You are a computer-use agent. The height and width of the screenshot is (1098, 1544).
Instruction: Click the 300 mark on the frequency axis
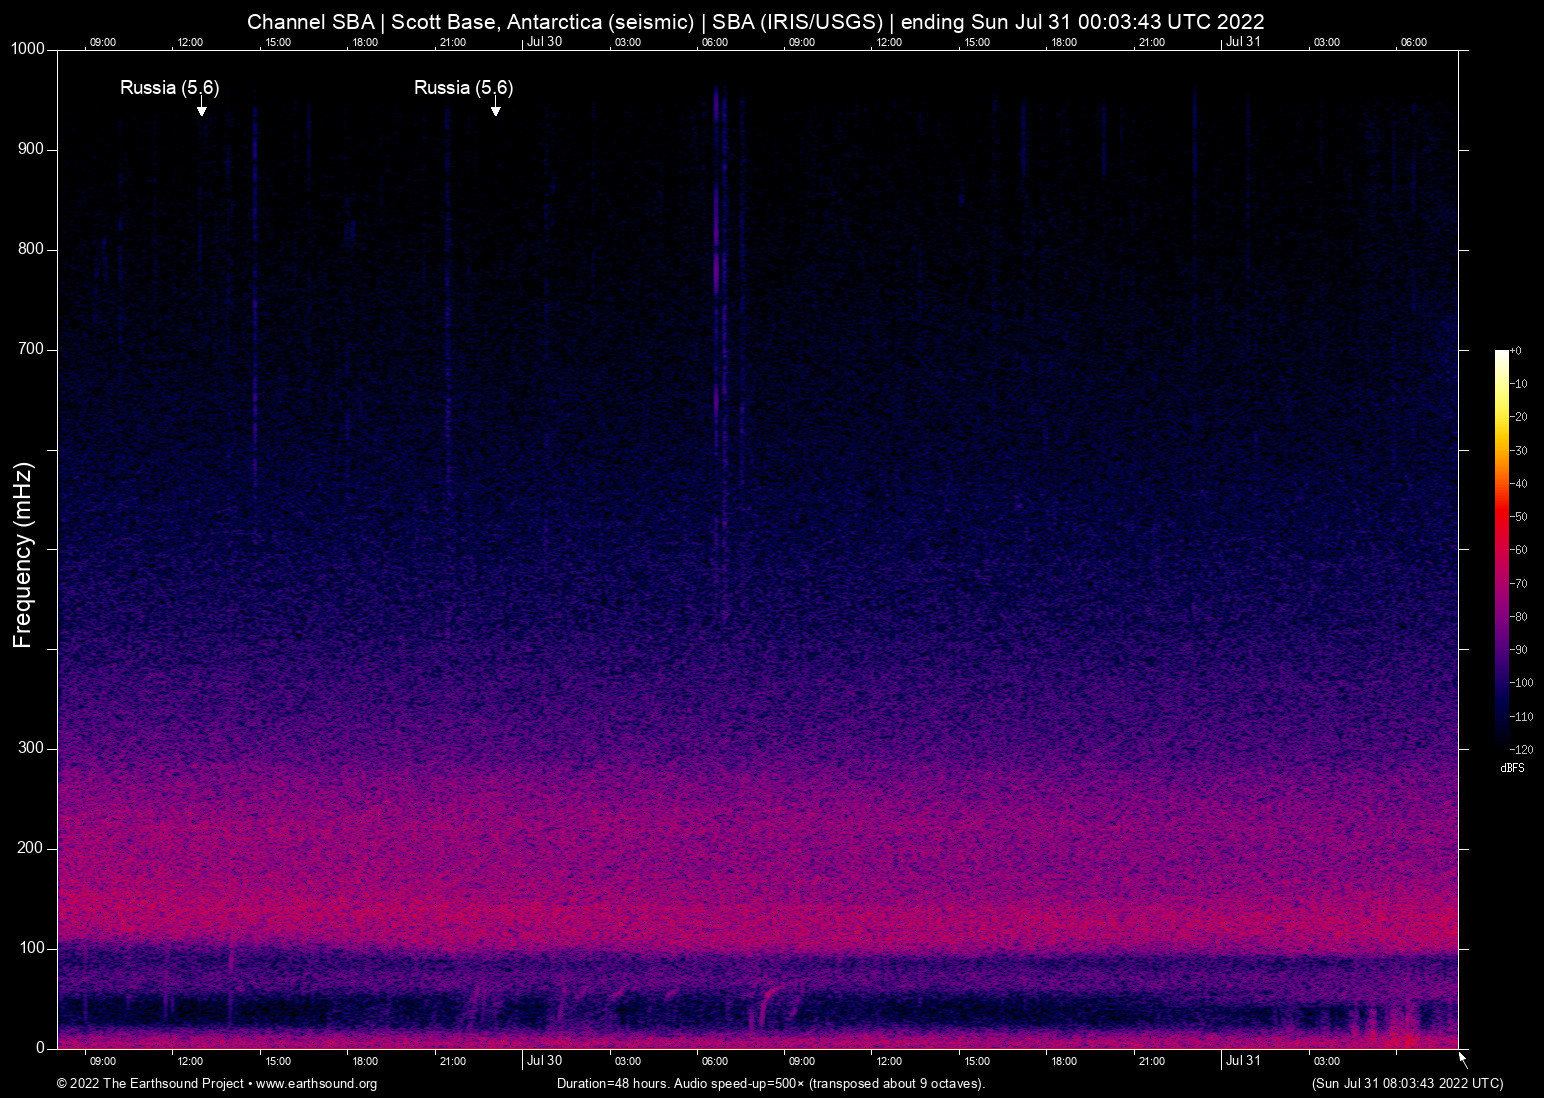(x=29, y=747)
